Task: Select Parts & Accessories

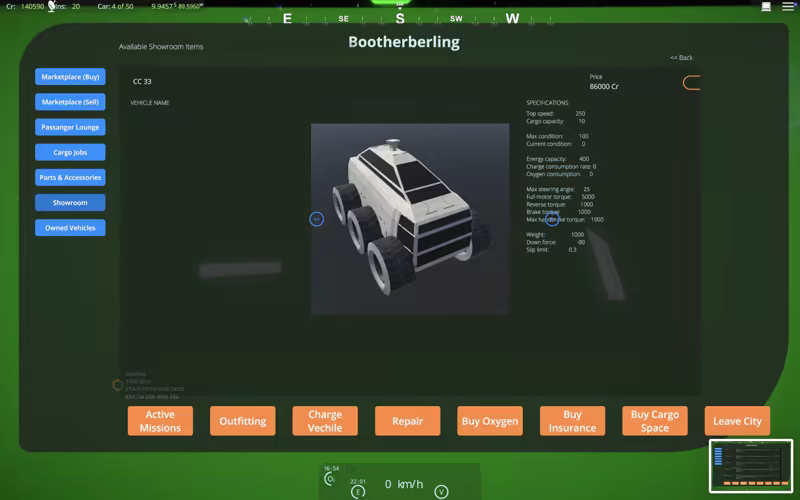Action: click(x=70, y=177)
